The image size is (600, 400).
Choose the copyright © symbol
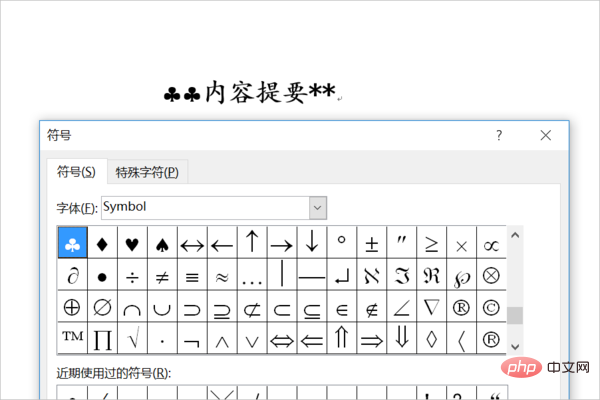[x=491, y=307]
